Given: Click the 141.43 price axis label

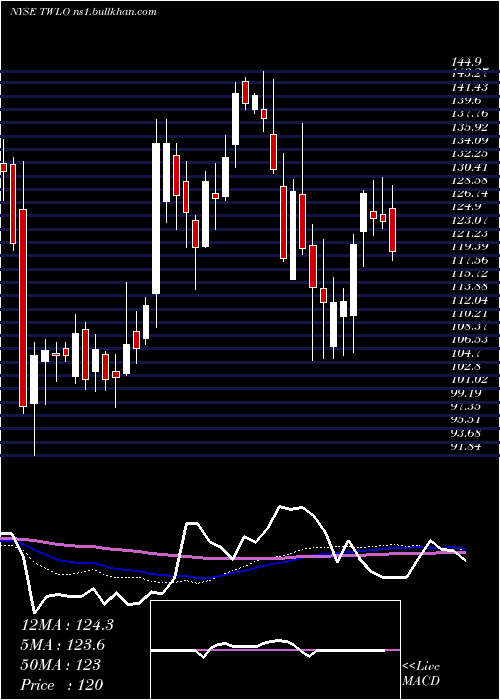Looking at the screenshot, I should [470, 88].
